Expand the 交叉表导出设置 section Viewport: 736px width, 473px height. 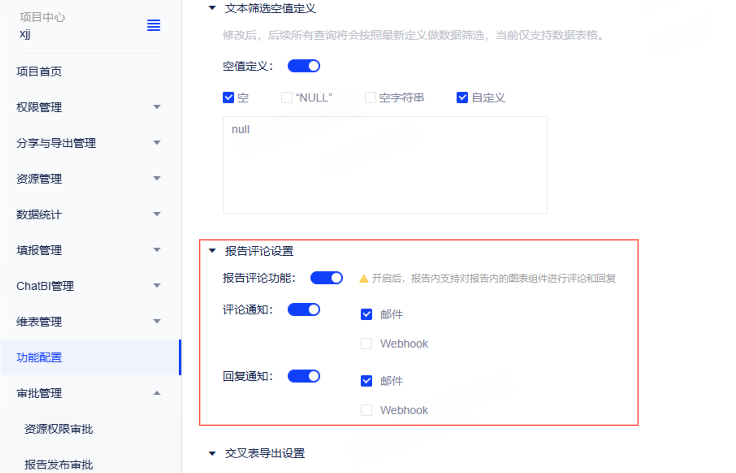pyautogui.click(x=211, y=453)
